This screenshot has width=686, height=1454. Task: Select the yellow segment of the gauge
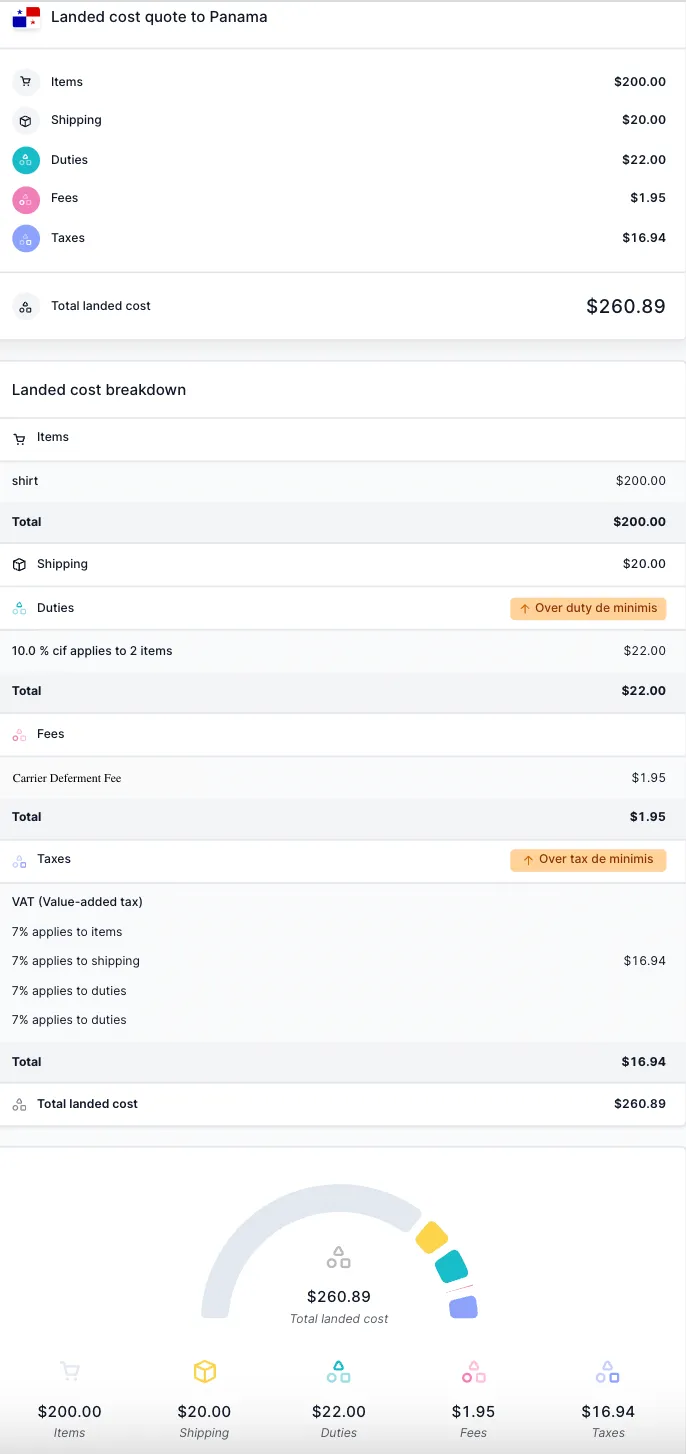pyautogui.click(x=432, y=1238)
